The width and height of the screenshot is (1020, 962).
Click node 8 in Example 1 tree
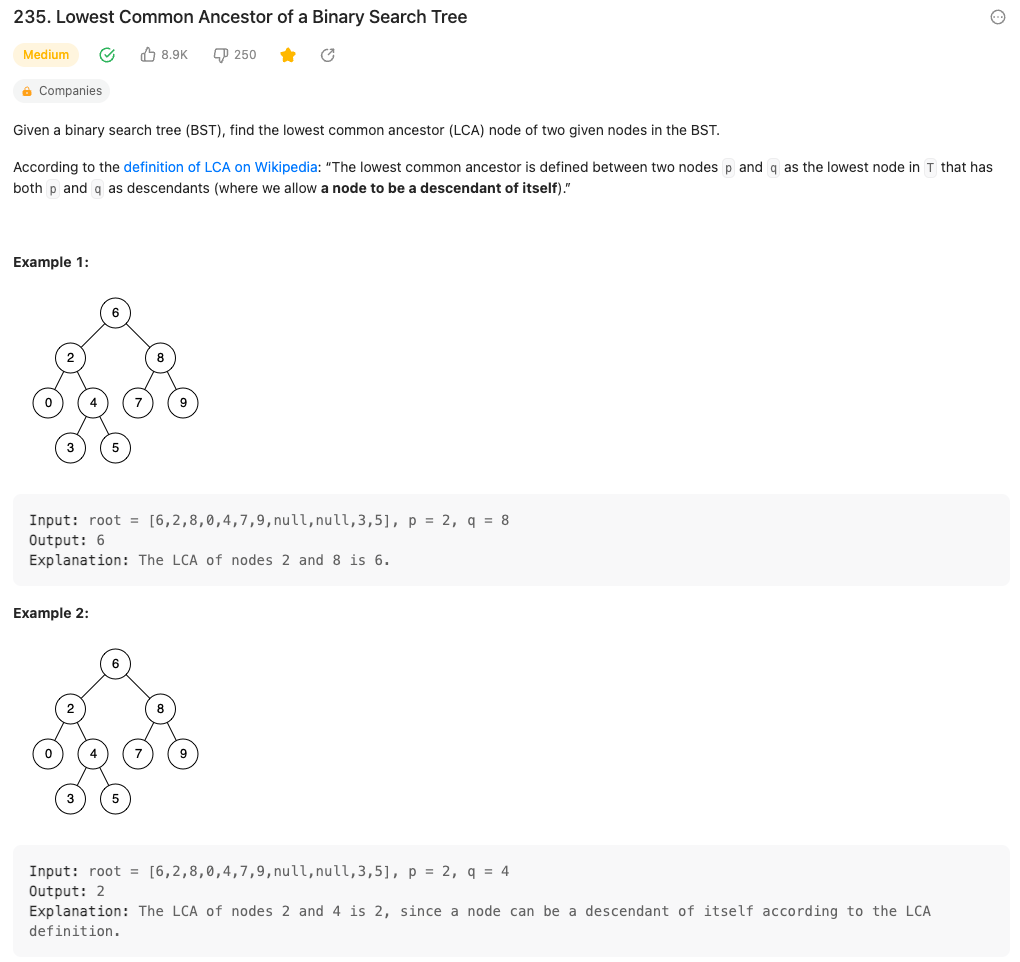point(160,358)
